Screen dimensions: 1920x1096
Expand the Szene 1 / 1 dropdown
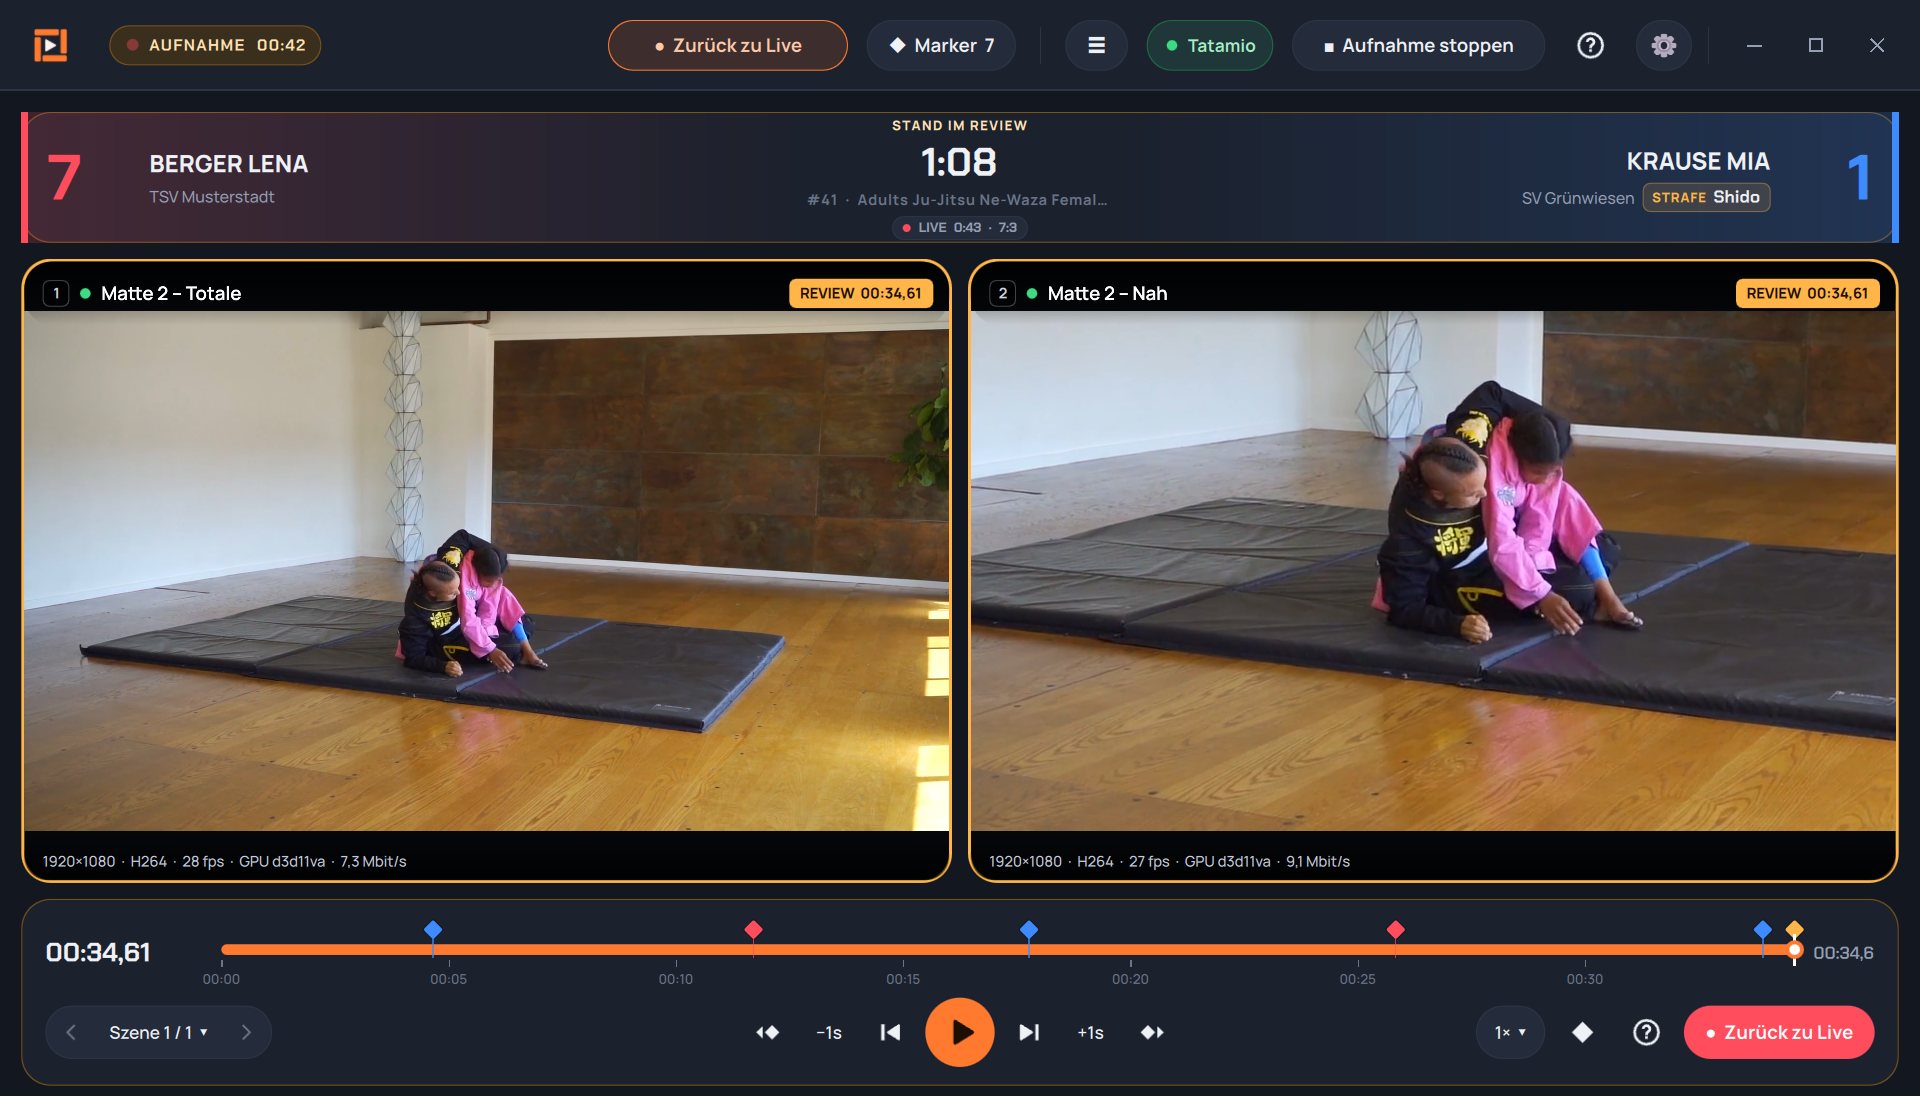pyautogui.click(x=158, y=1032)
